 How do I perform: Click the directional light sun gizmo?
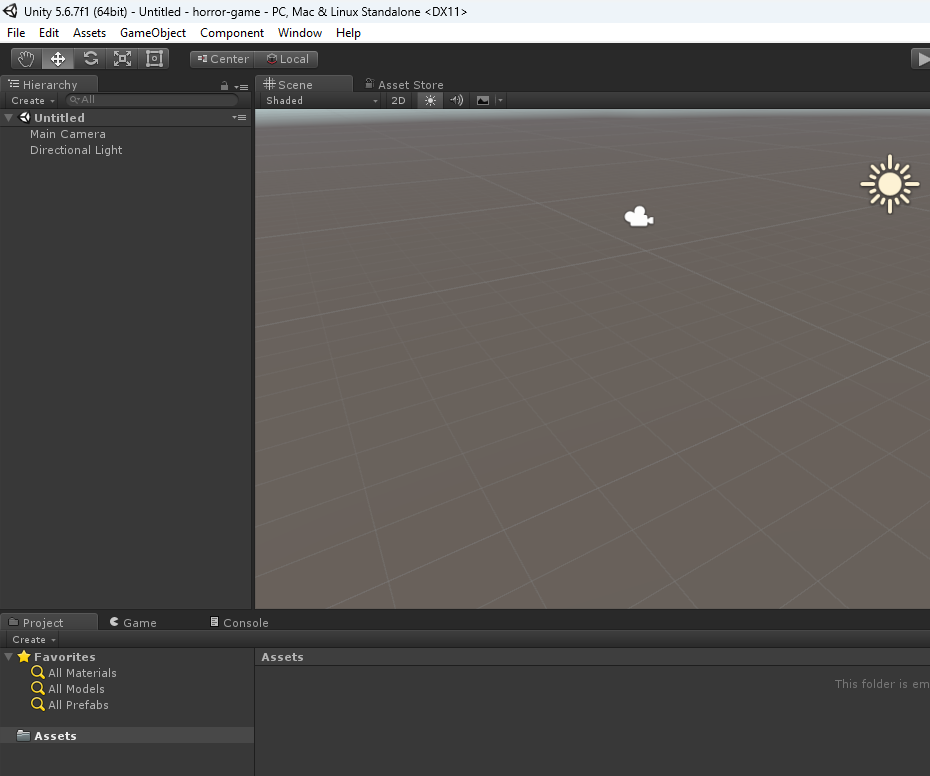pyautogui.click(x=890, y=185)
